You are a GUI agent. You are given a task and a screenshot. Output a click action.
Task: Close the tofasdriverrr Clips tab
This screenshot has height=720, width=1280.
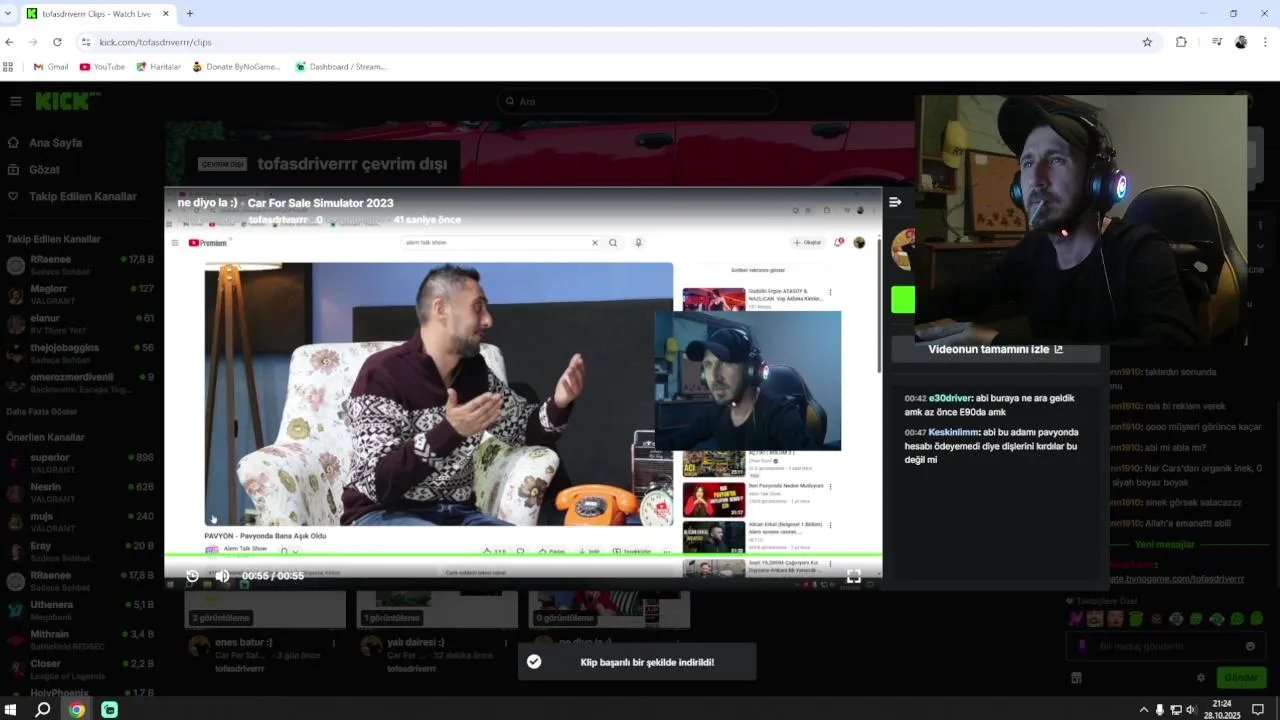[166, 14]
